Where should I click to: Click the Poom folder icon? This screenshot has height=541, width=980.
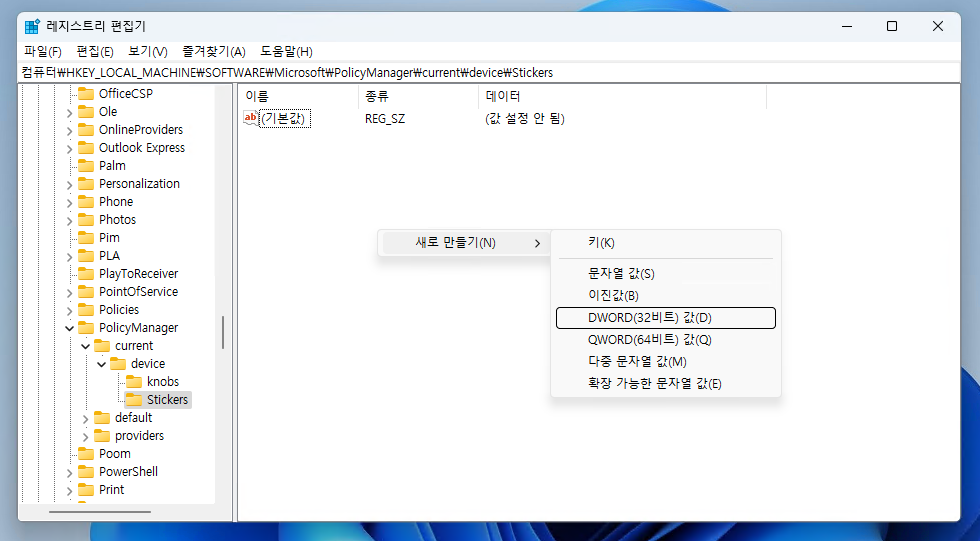coord(86,454)
